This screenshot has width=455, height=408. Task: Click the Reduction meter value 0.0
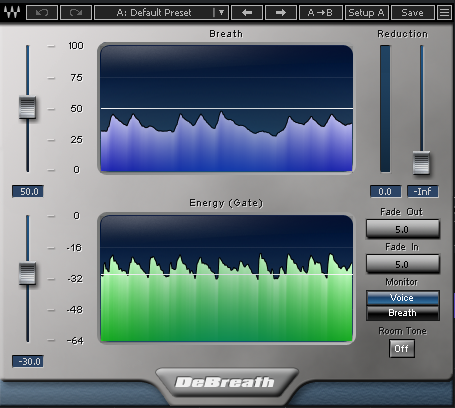tap(385, 191)
